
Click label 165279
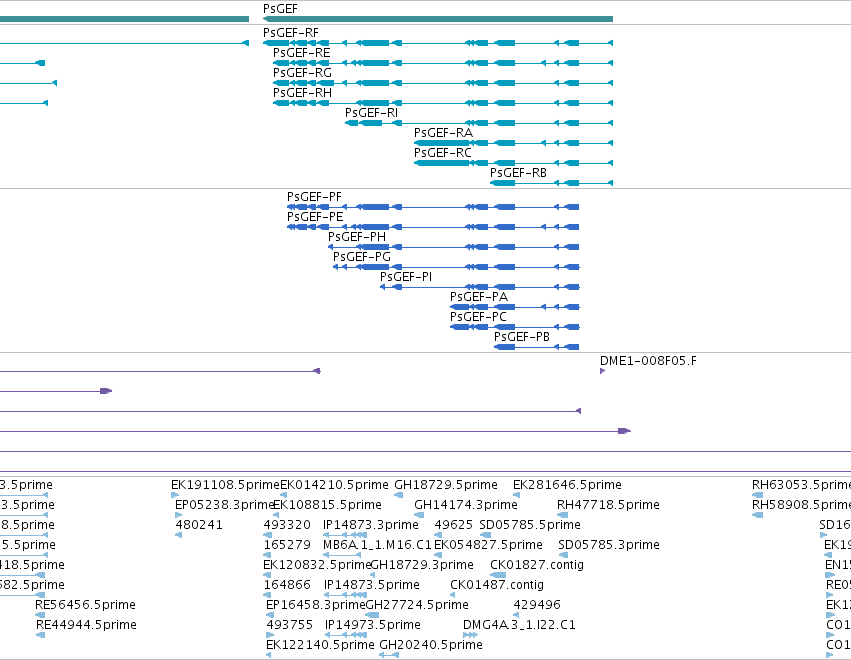coord(287,545)
